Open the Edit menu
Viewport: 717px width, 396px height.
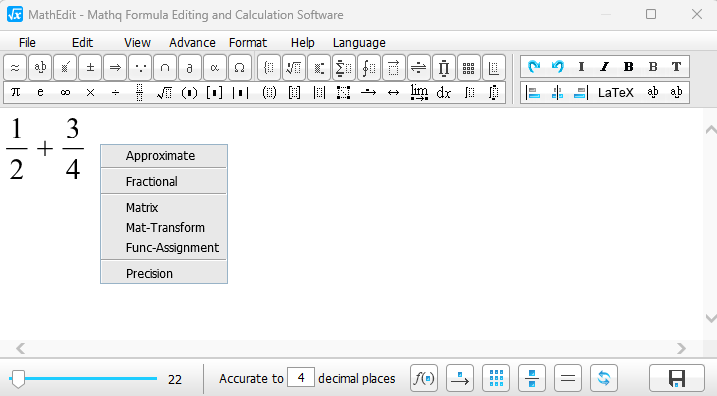pos(82,43)
